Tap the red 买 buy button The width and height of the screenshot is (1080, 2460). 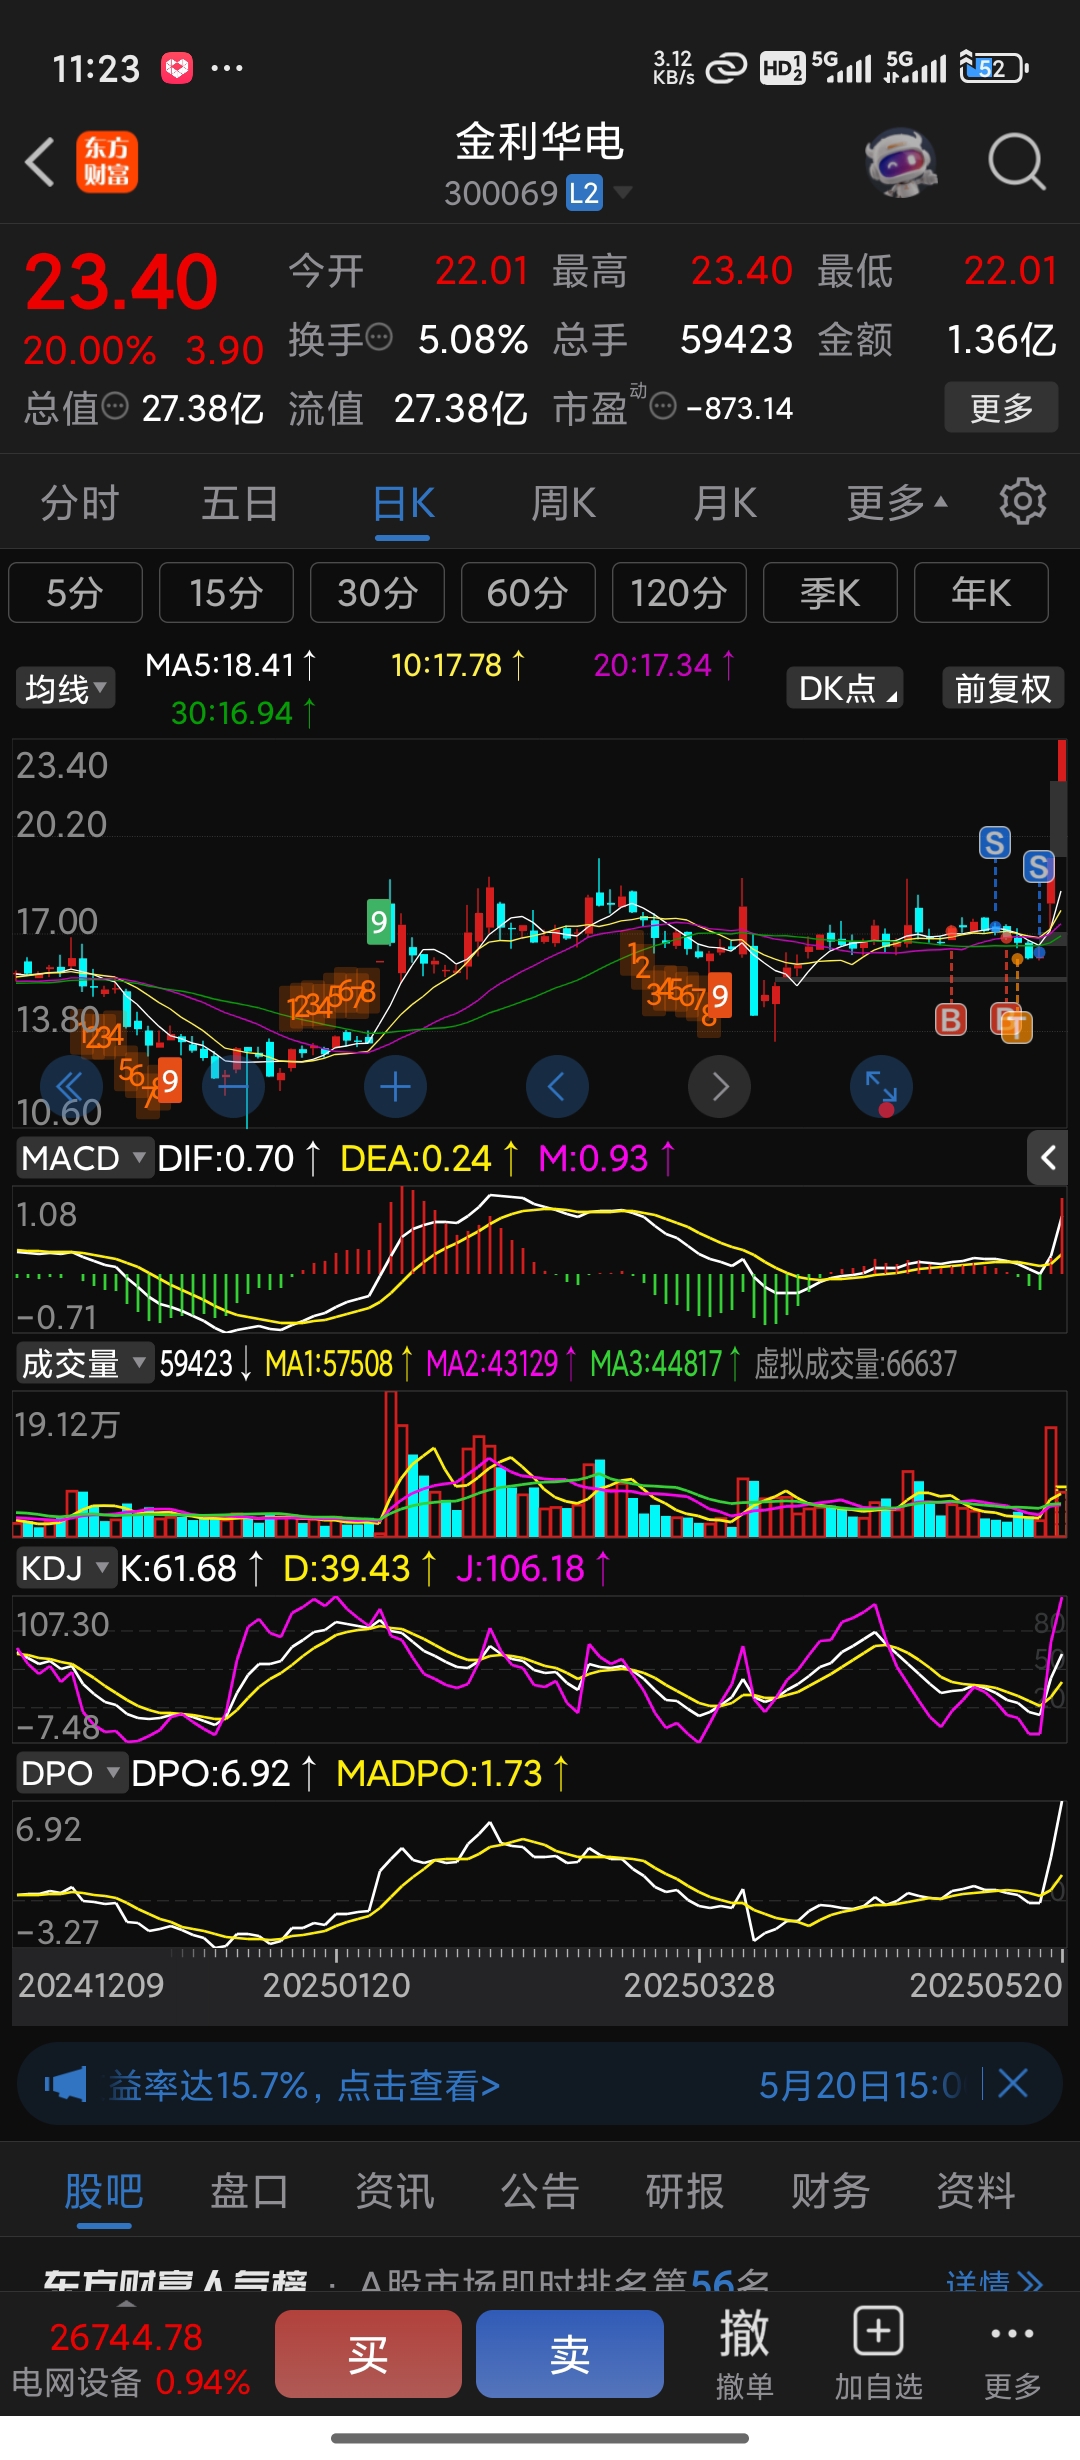pos(368,2354)
